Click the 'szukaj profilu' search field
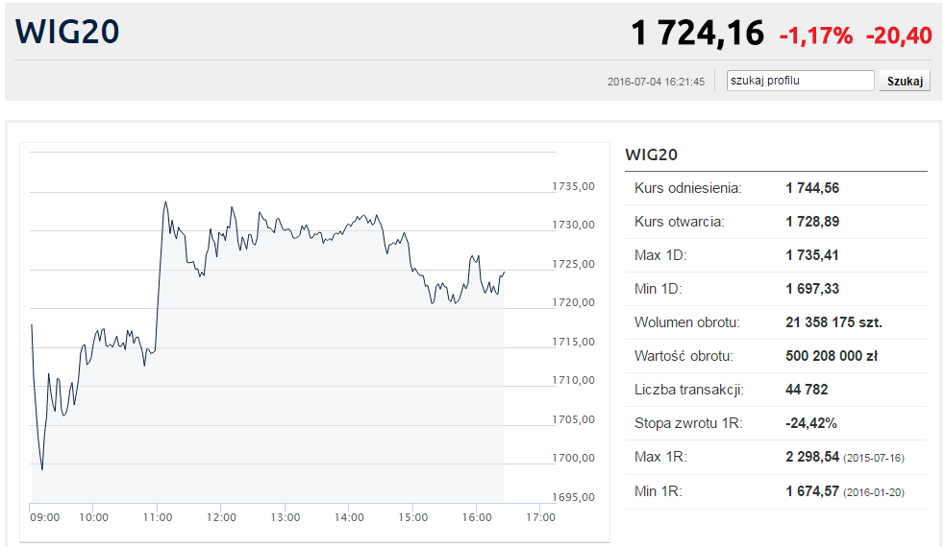The height and width of the screenshot is (547, 945). (800, 81)
